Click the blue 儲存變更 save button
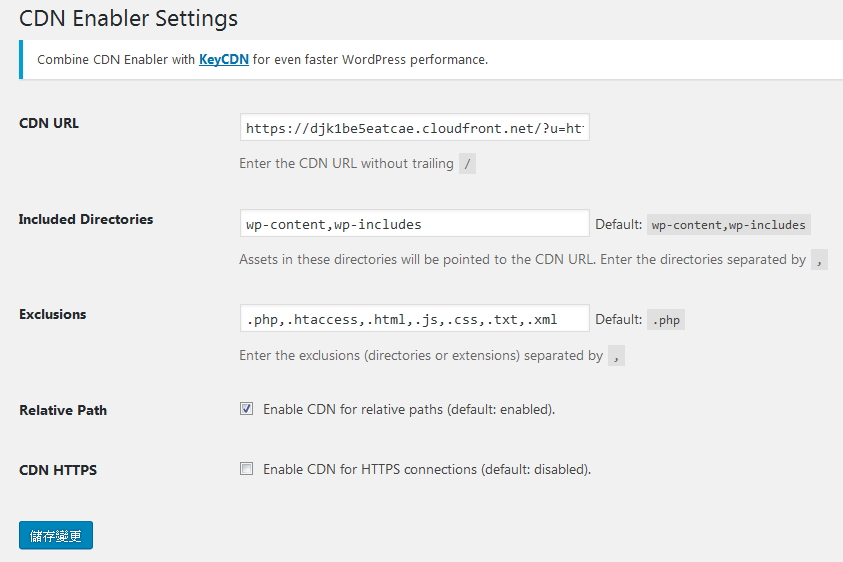 (x=56, y=536)
